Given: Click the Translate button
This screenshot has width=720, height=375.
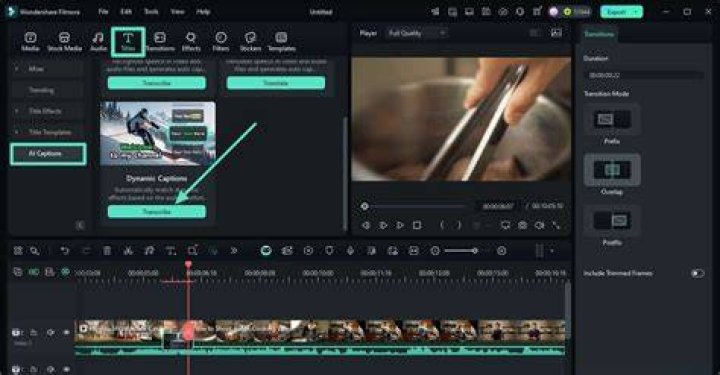Looking at the screenshot, I should pos(276,83).
